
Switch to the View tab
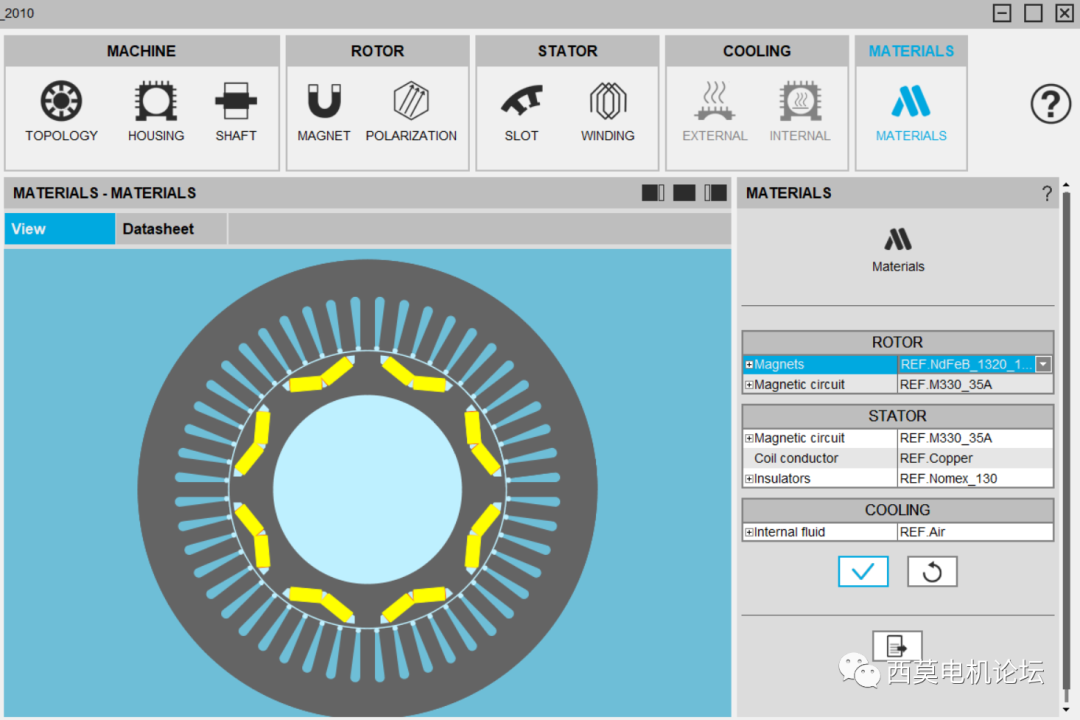[60, 229]
